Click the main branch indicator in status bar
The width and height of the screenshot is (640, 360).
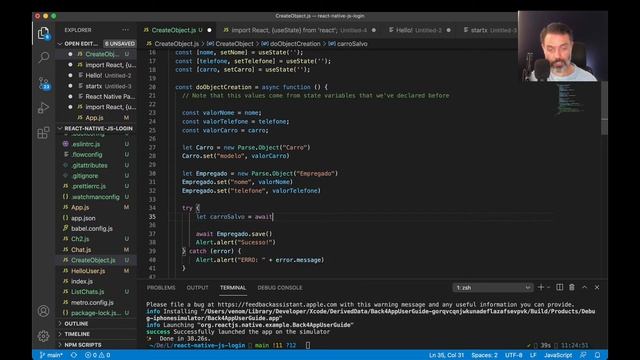click(51, 355)
